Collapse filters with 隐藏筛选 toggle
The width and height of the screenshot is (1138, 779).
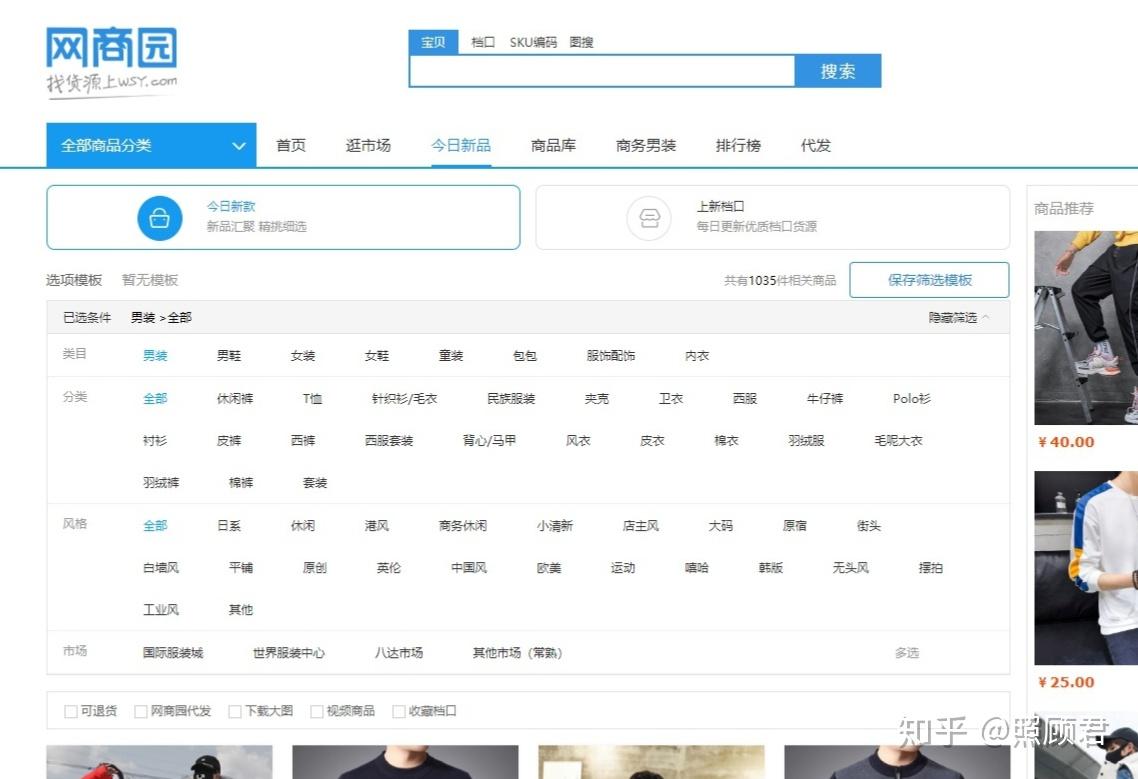pos(958,317)
